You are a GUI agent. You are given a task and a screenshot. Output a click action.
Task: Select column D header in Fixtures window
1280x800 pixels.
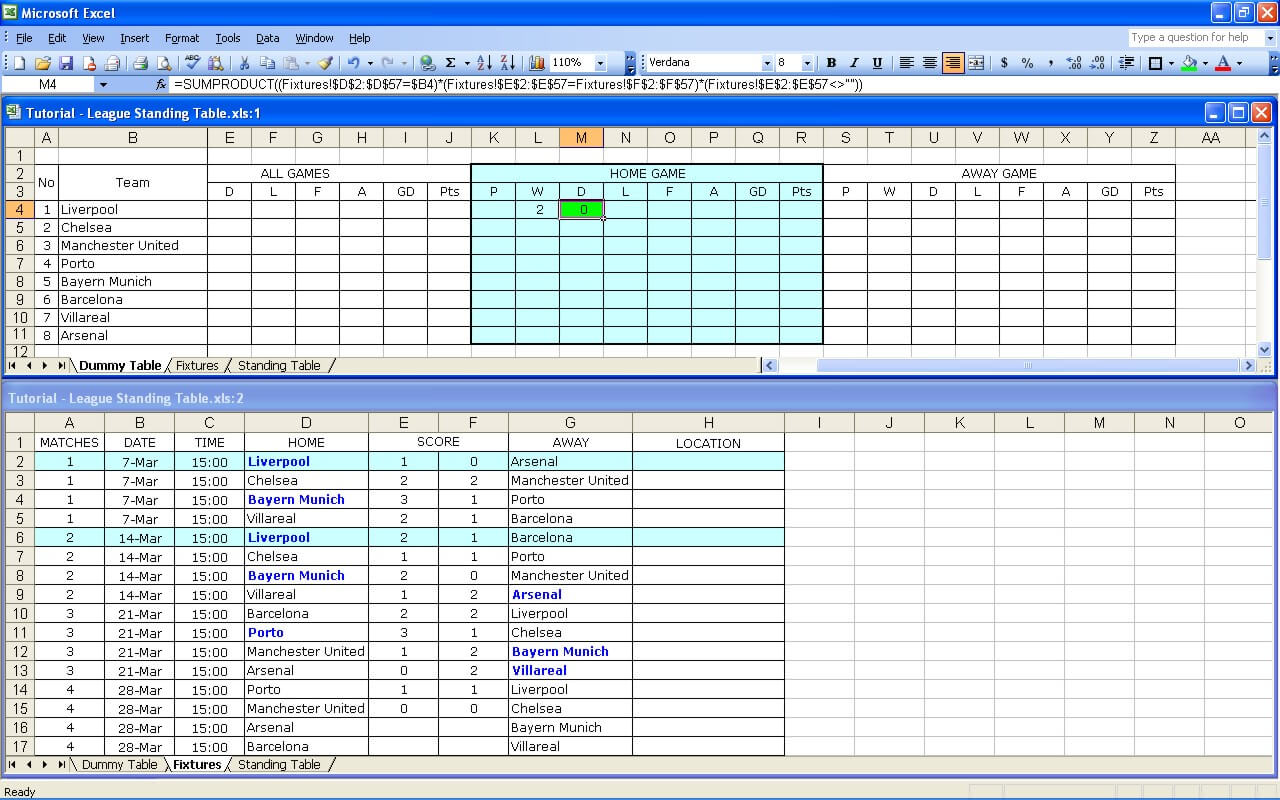click(x=306, y=423)
